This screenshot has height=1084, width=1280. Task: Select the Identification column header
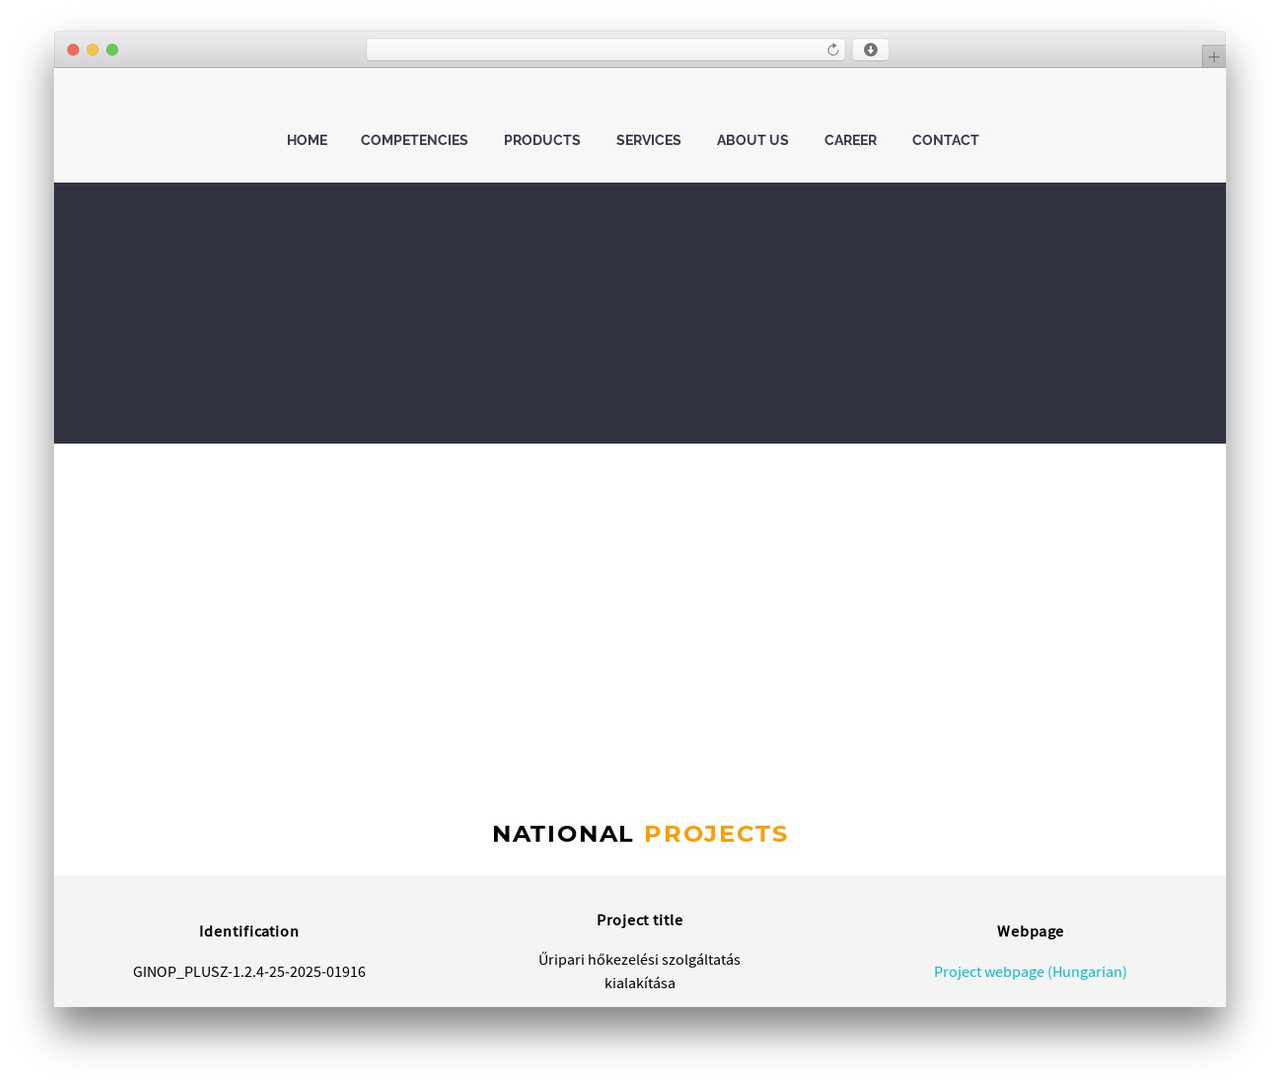[x=249, y=931]
